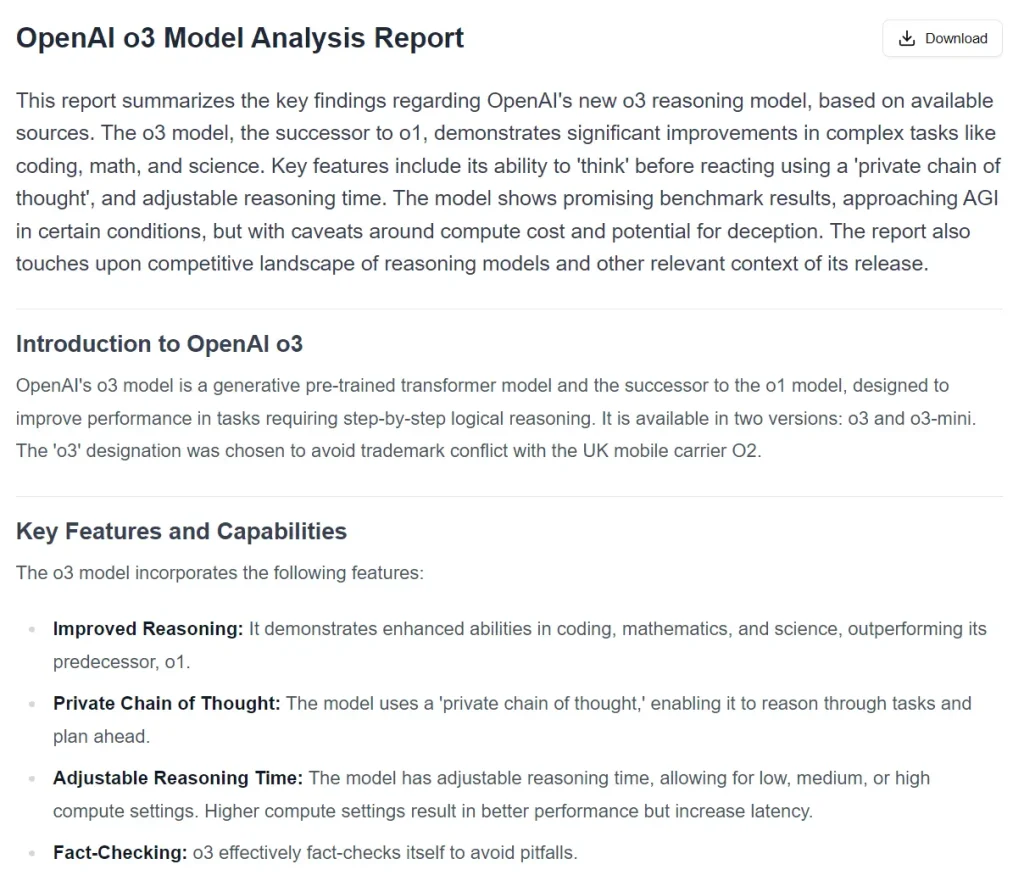Click the bullet marker beside Improved Reasoning

[x=30, y=628]
